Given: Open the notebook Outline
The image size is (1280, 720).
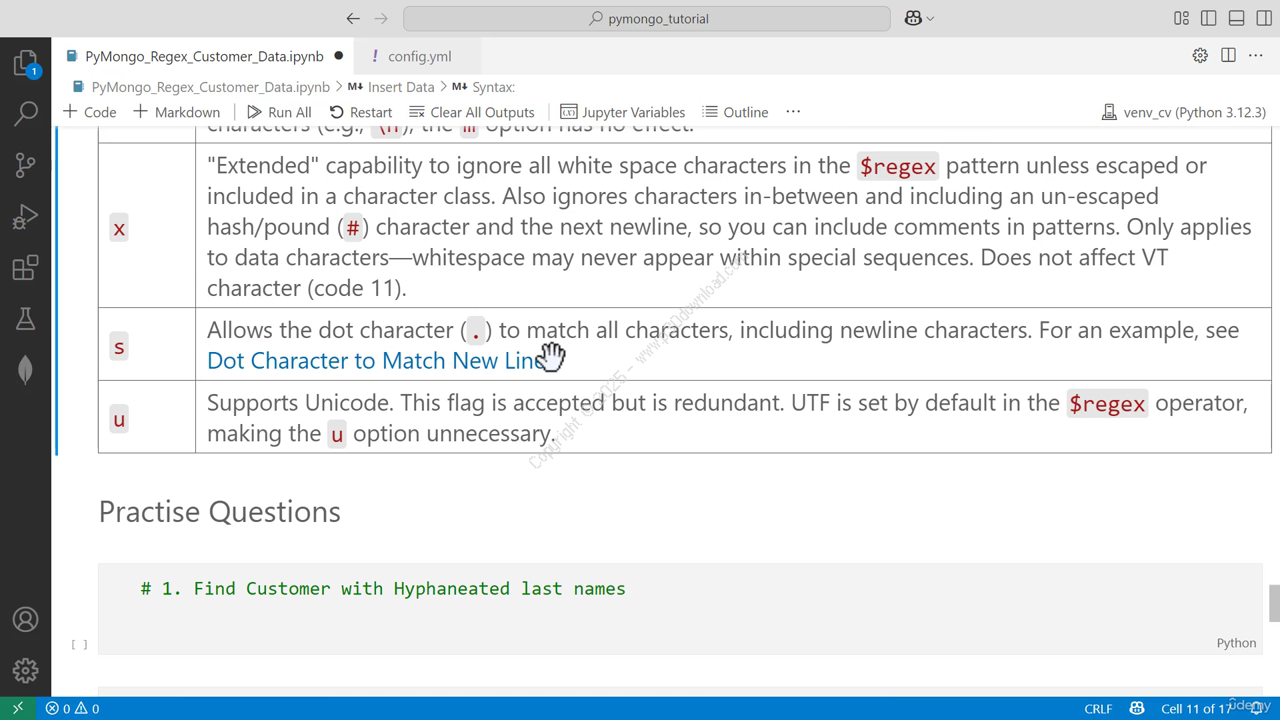Looking at the screenshot, I should (x=735, y=112).
